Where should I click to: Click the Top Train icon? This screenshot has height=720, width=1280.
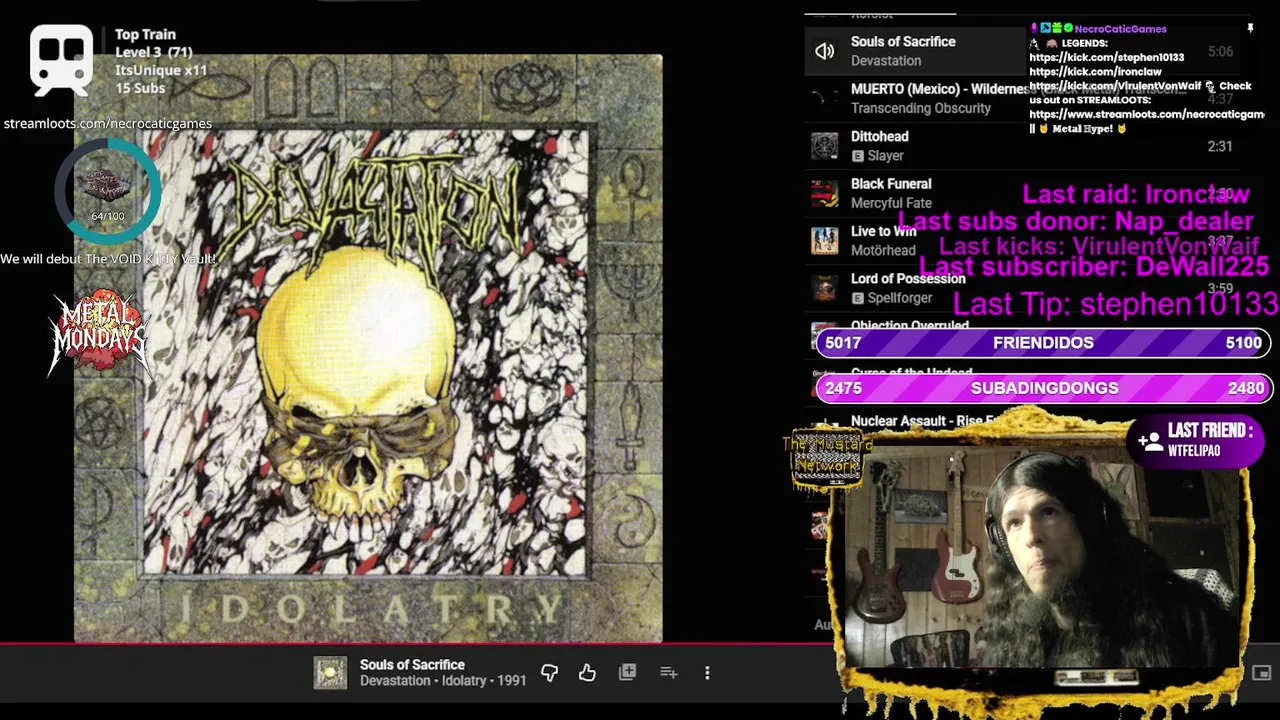pyautogui.click(x=62, y=62)
